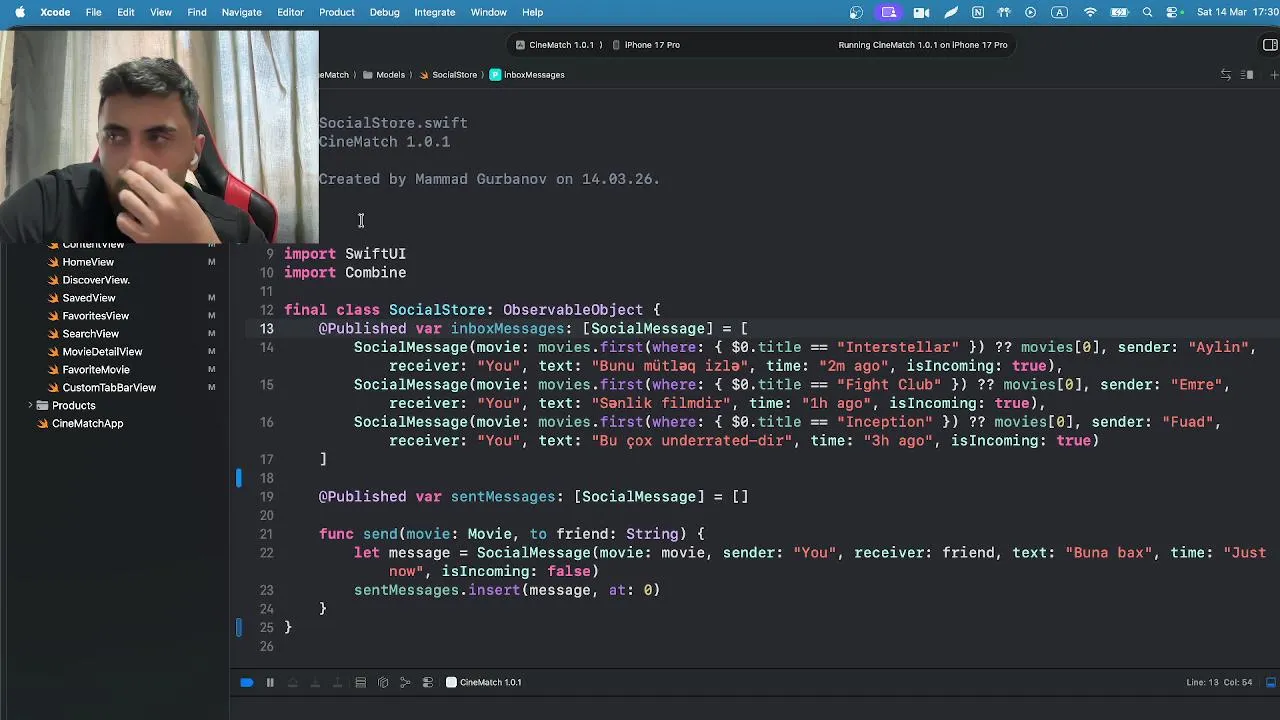The width and height of the screenshot is (1280, 720).
Task: Choose the iPhone 17 Pro run destination
Action: pyautogui.click(x=646, y=45)
